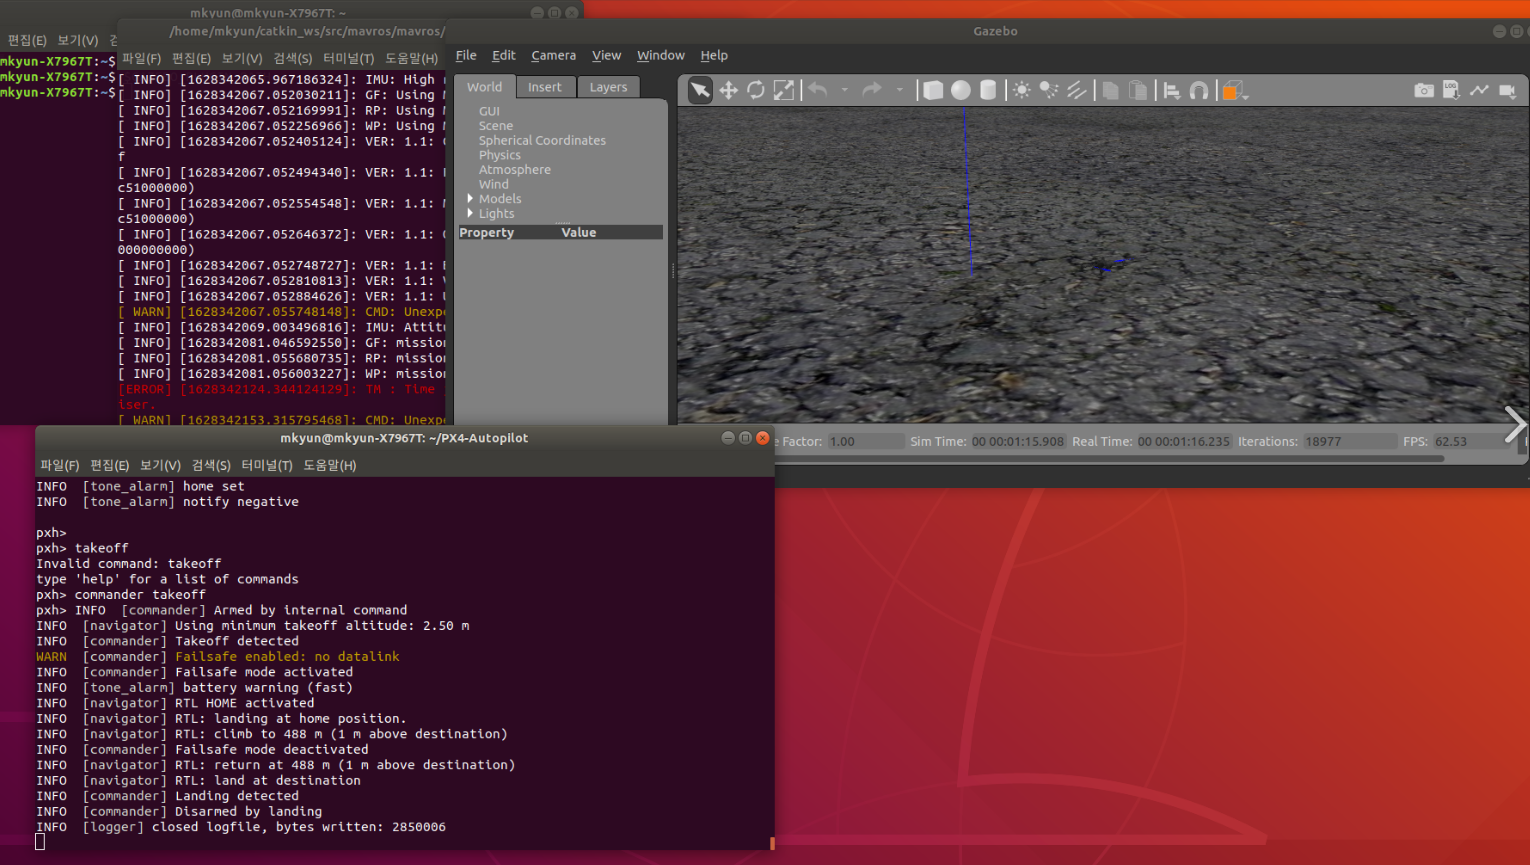Click the real time Factor value field
This screenshot has width=1530, height=865.
(x=866, y=441)
